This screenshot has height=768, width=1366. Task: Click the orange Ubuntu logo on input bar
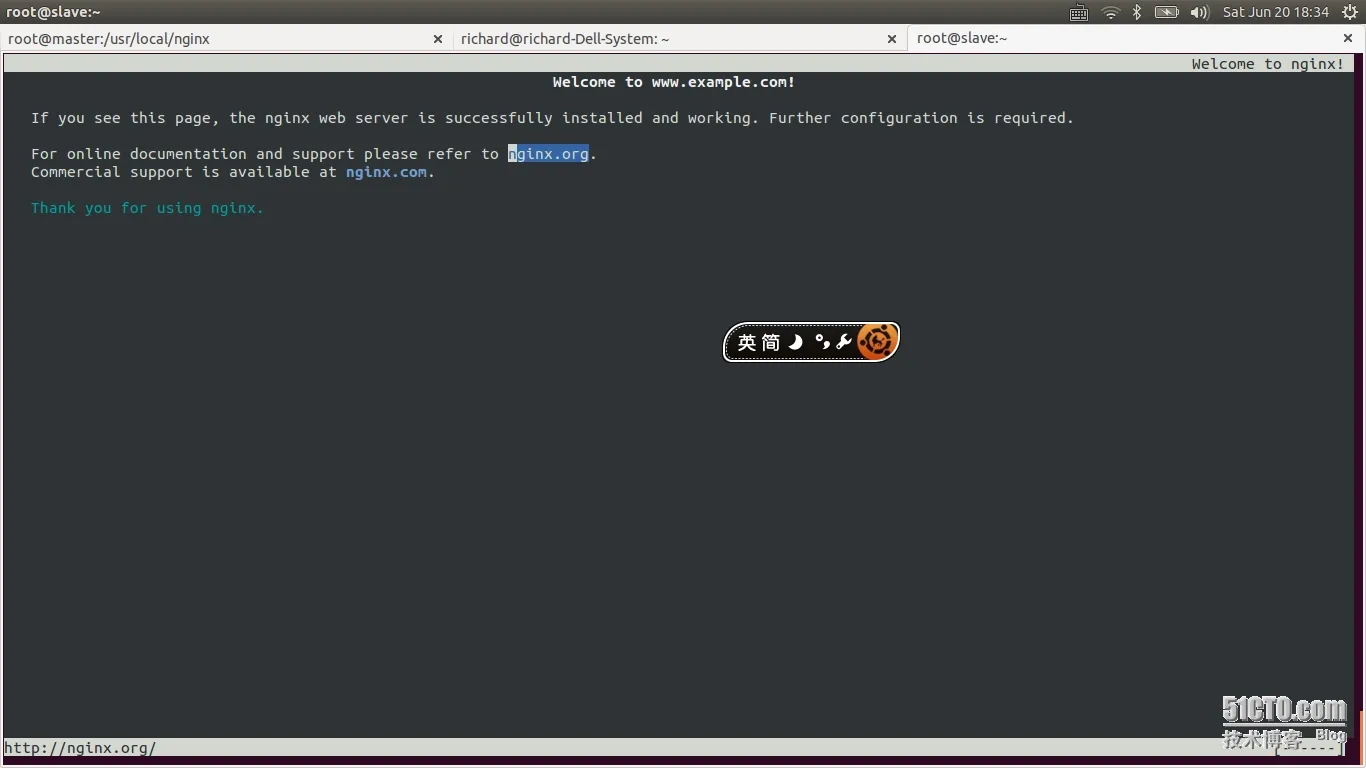[x=877, y=342]
